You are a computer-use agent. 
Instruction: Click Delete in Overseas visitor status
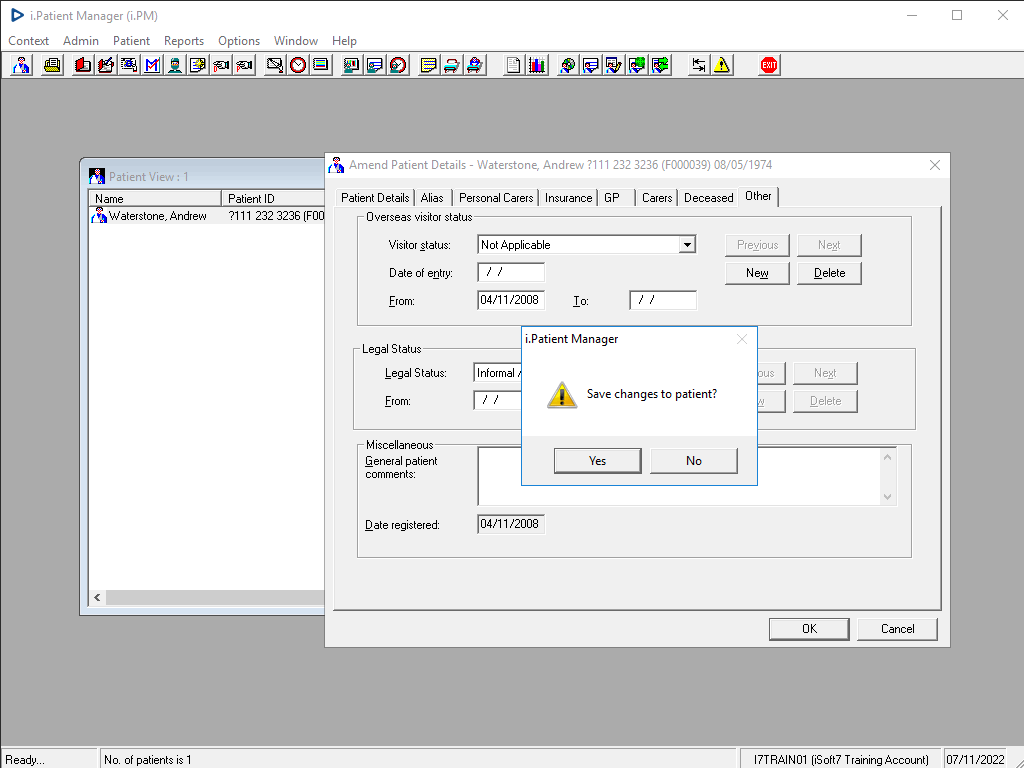(x=829, y=273)
